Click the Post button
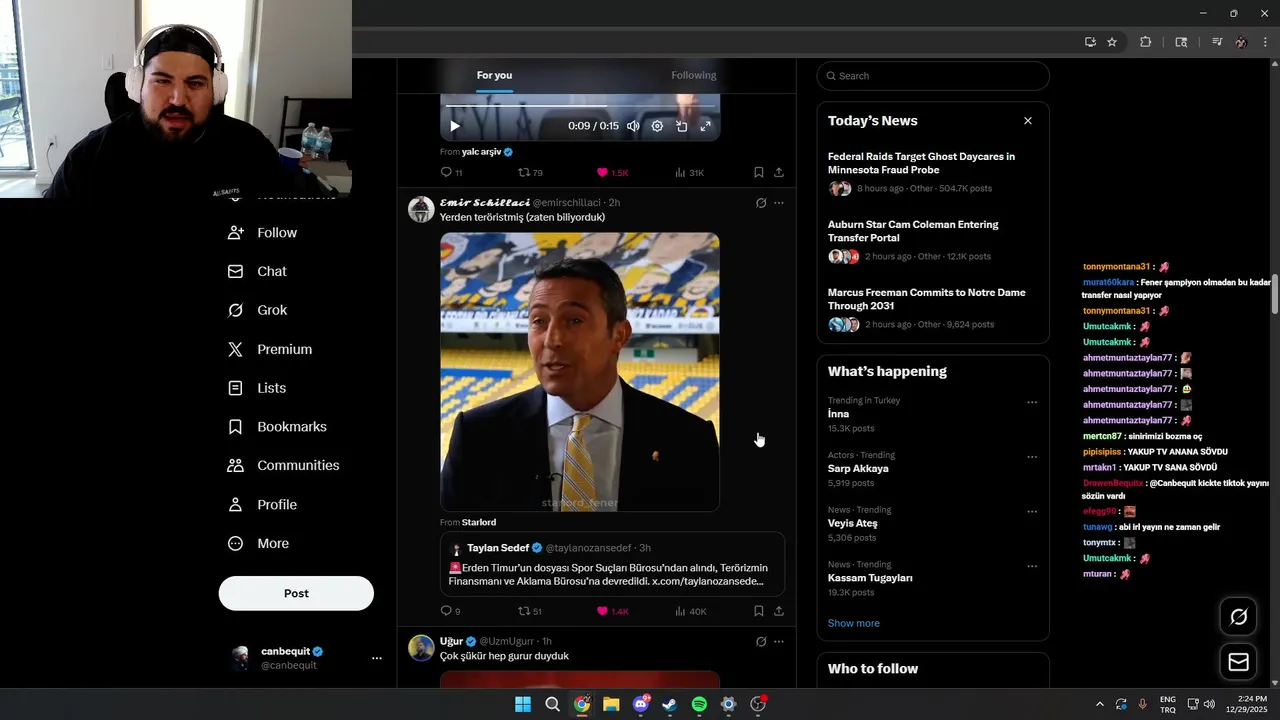This screenshot has height=720, width=1280. (296, 593)
